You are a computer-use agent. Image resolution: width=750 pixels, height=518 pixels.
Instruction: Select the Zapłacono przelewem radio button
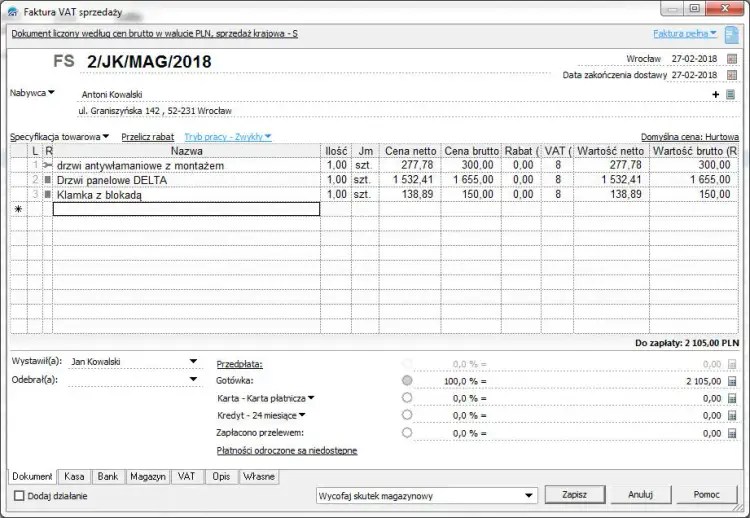(407, 433)
